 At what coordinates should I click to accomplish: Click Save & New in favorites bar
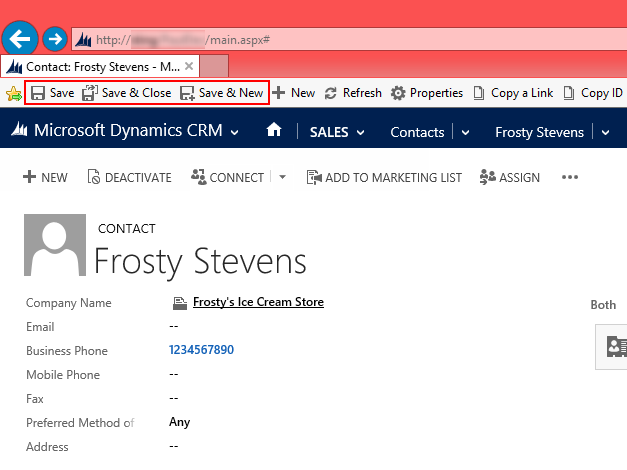tap(221, 93)
